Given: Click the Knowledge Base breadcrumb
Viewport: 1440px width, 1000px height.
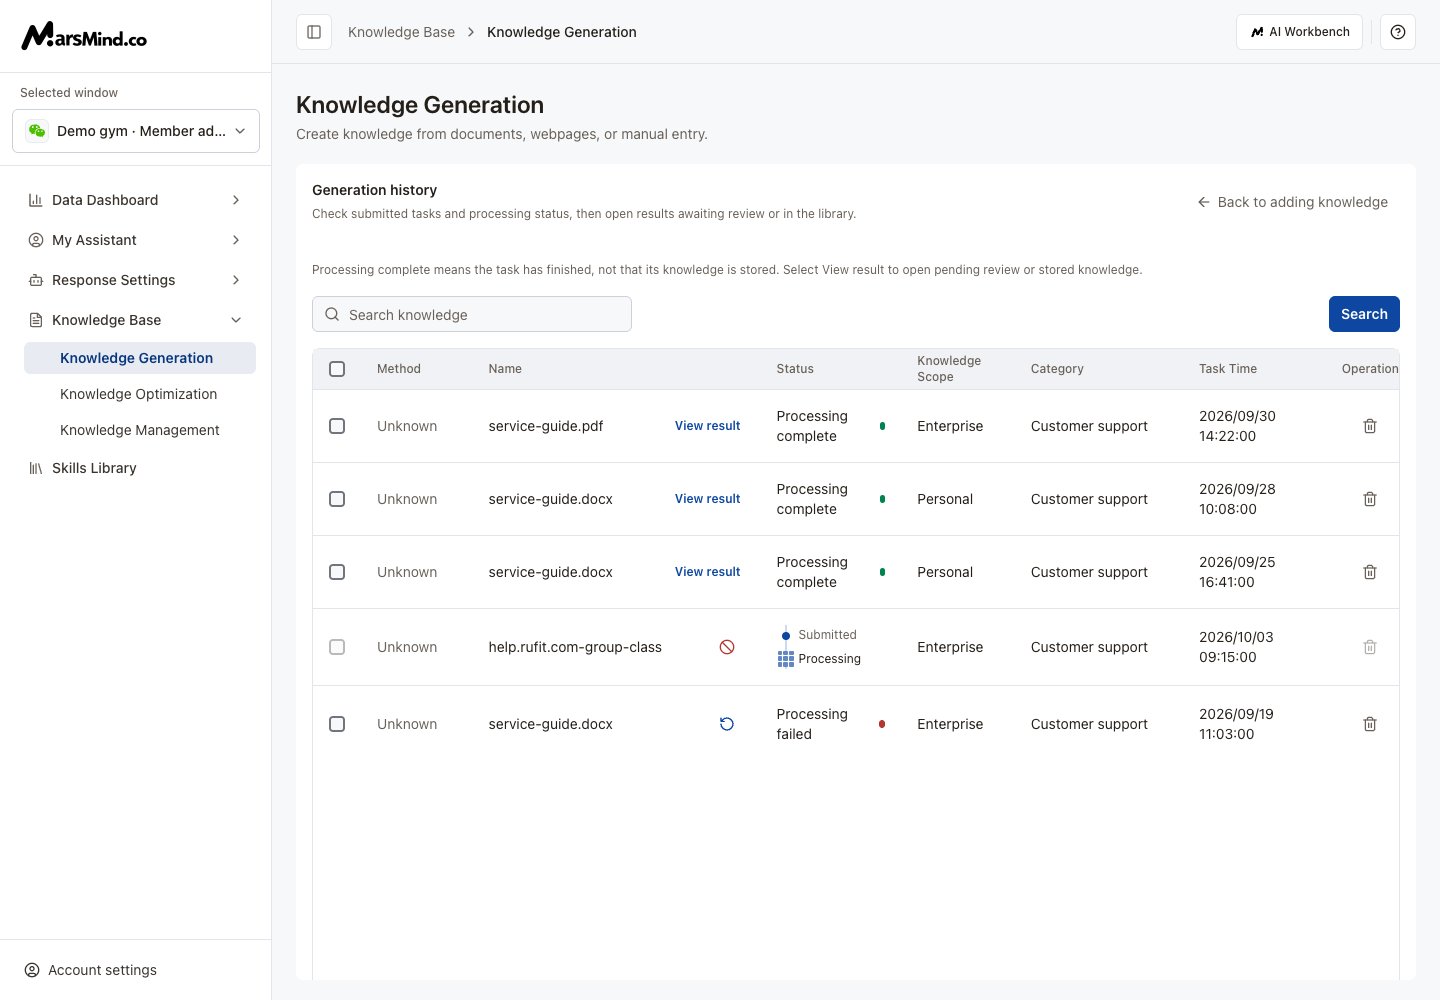Looking at the screenshot, I should tap(401, 32).
